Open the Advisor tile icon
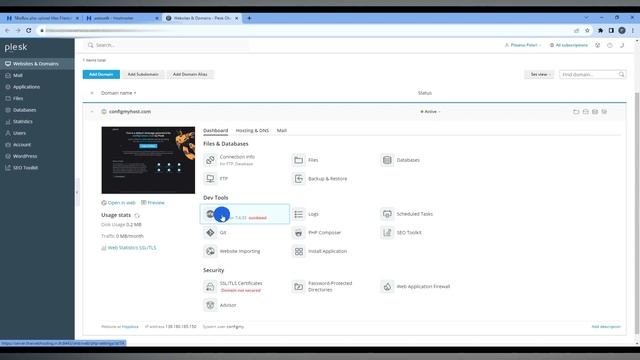Viewport: 640px width, 360px height. [210, 305]
